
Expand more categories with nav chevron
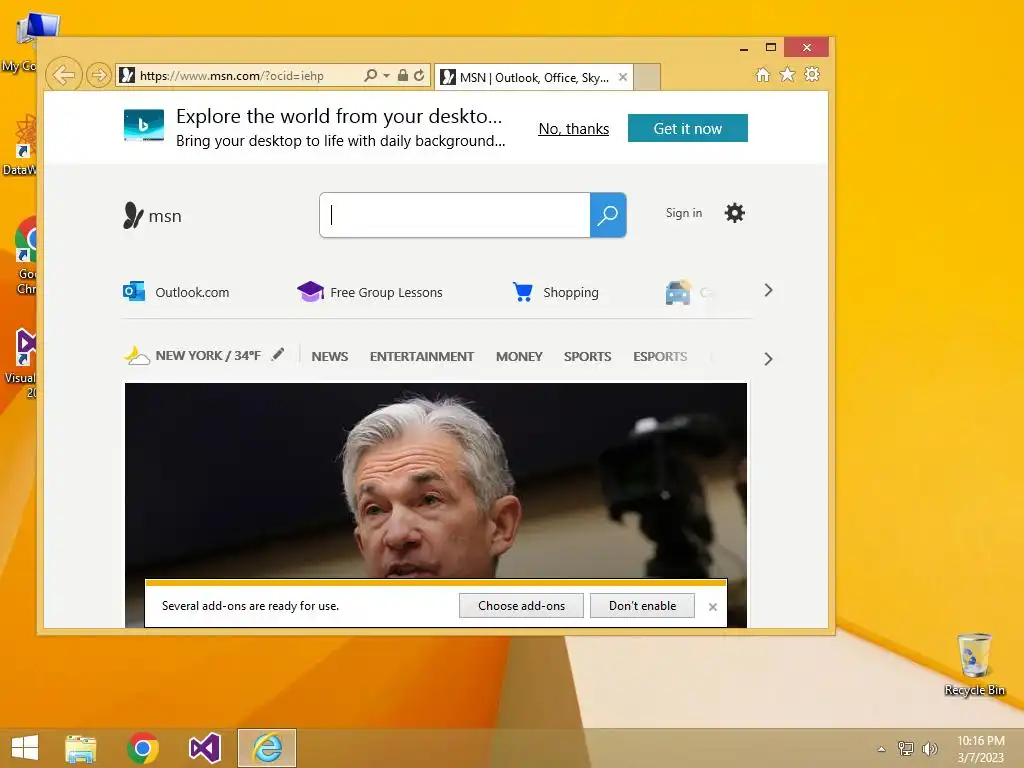[x=769, y=359]
